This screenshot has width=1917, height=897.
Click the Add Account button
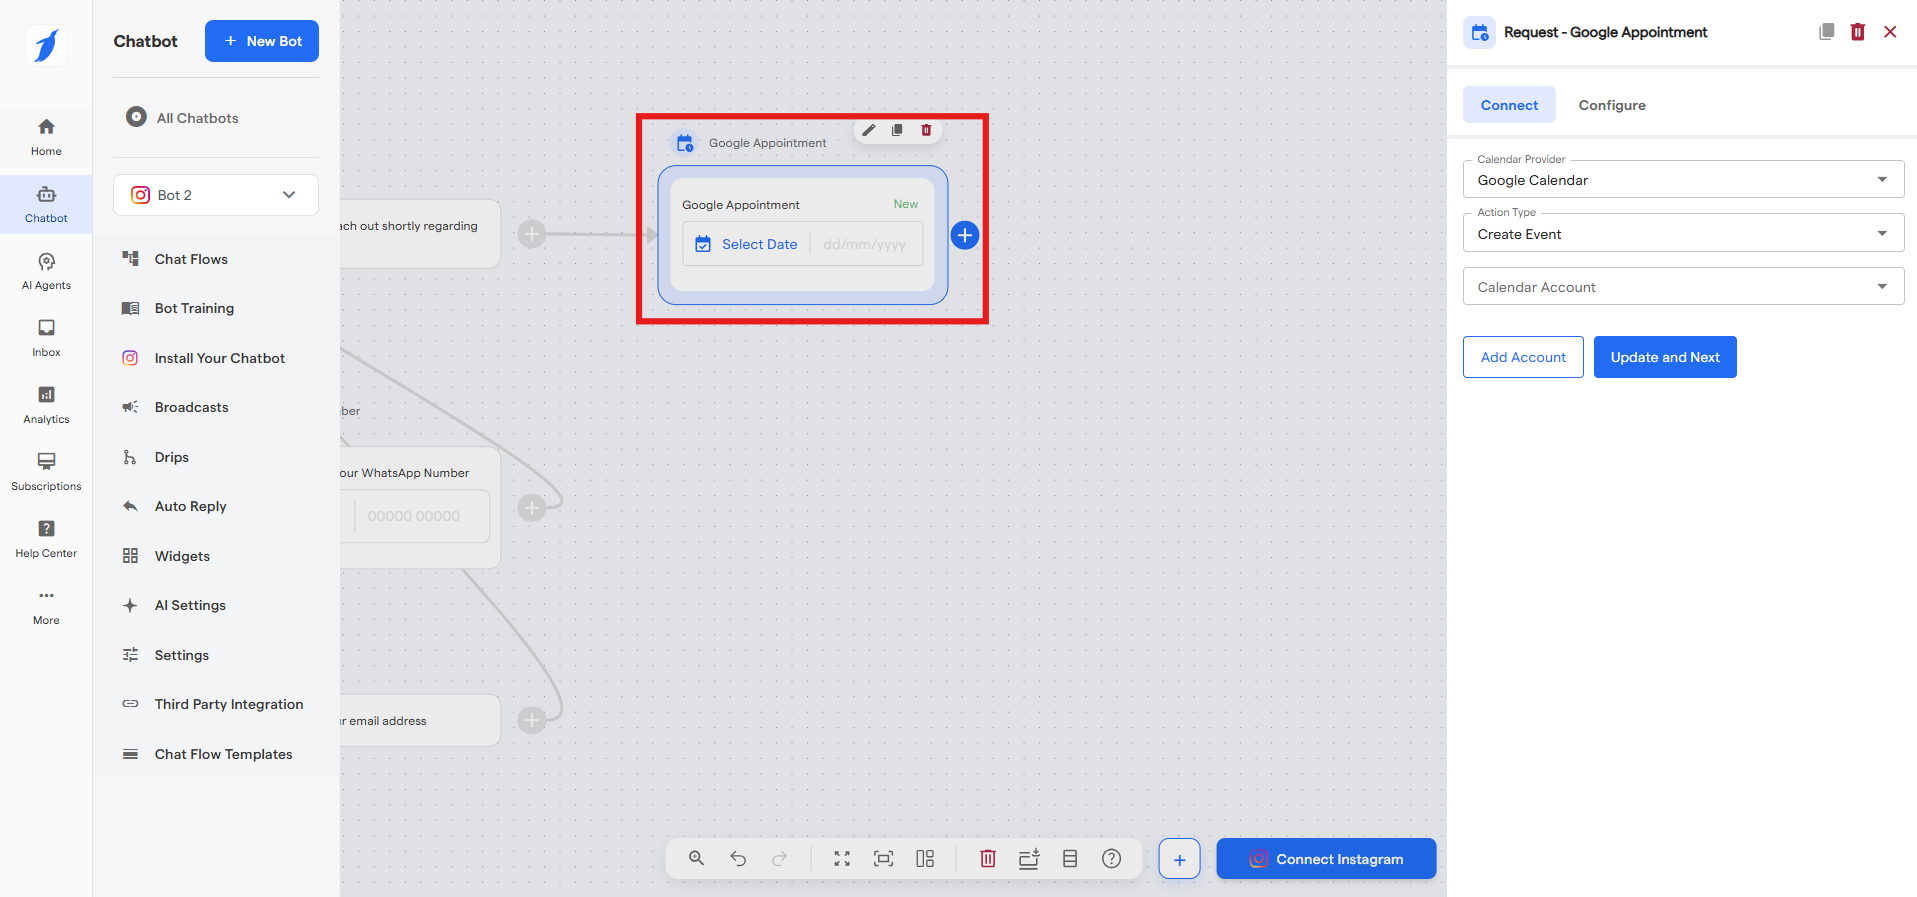coord(1523,357)
